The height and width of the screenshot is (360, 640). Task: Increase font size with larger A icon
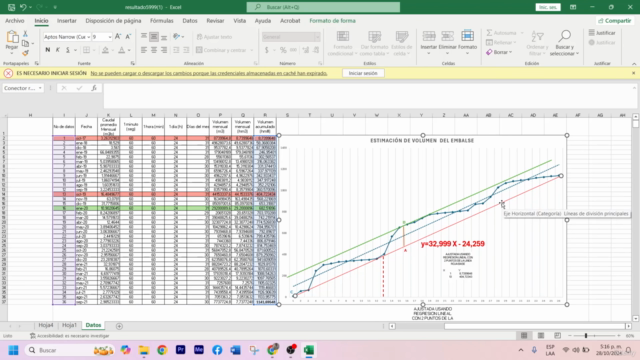tap(118, 37)
